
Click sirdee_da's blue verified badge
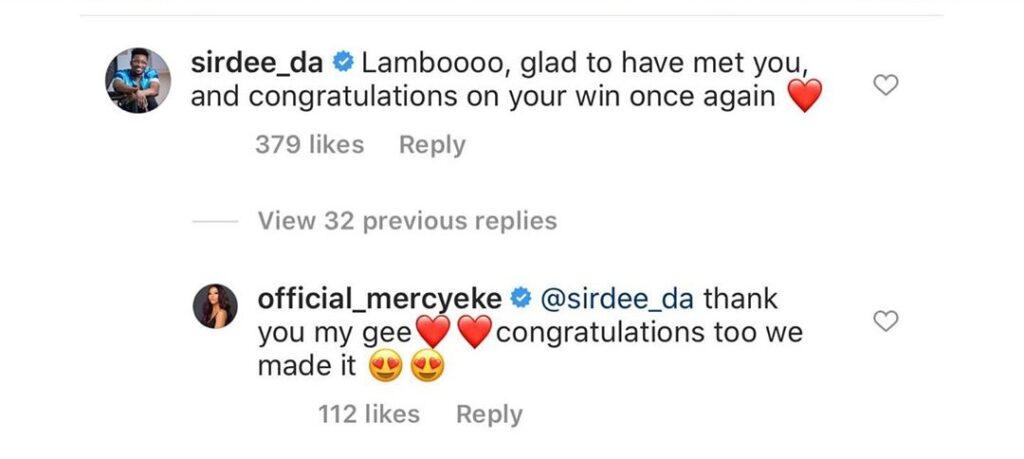point(343,63)
